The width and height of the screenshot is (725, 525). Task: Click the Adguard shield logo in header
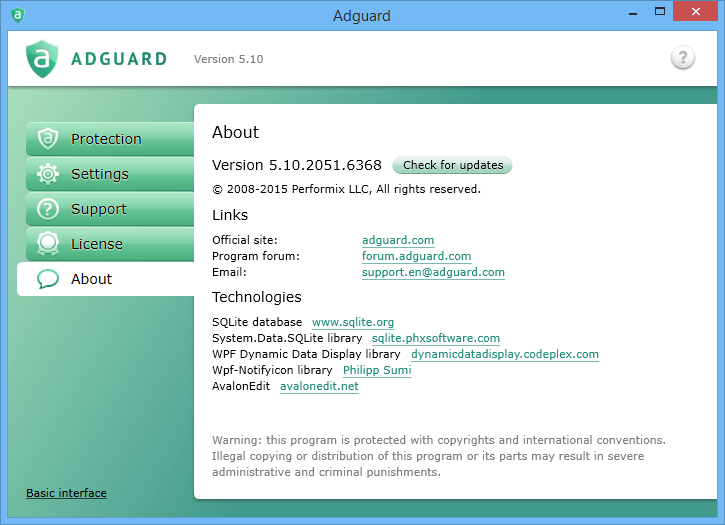(42, 59)
